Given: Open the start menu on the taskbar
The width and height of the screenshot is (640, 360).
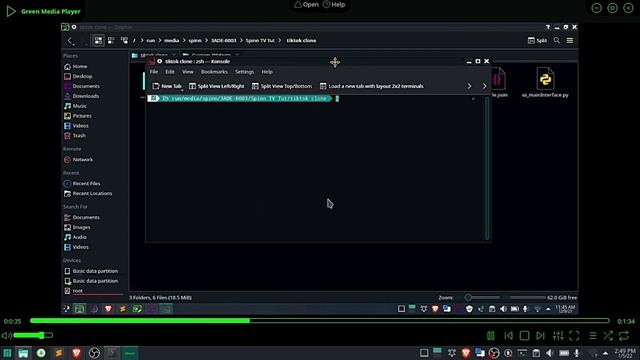Looking at the screenshot, I should pyautogui.click(x=7, y=353).
